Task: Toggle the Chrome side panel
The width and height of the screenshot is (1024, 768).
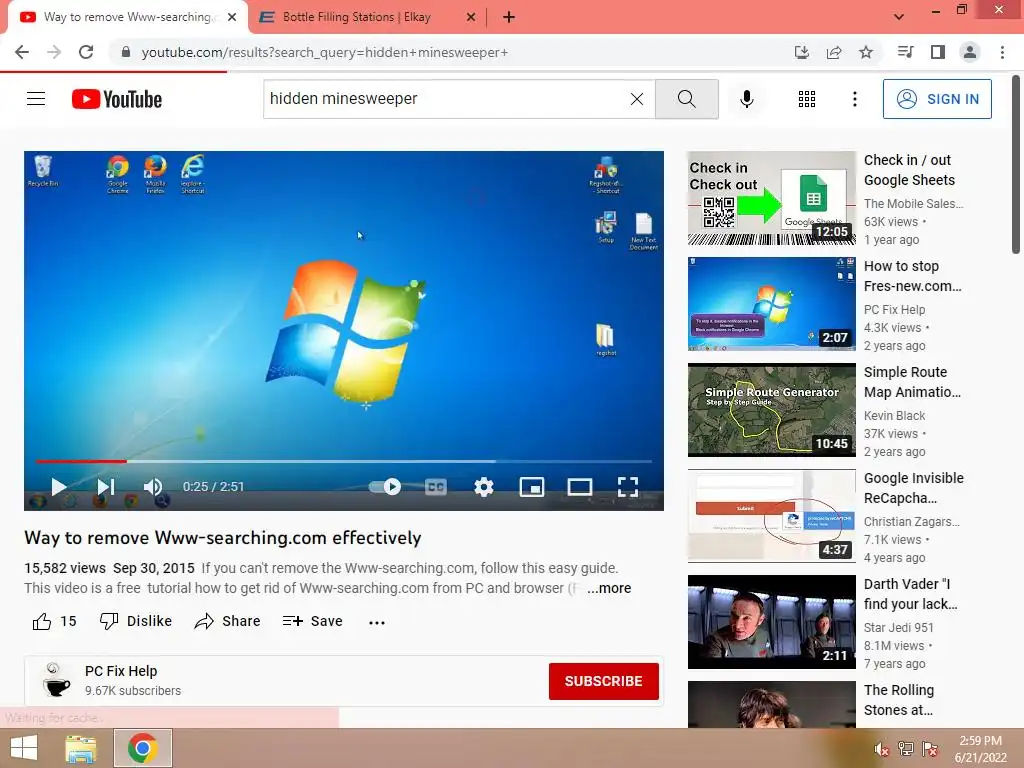Action: 938,52
